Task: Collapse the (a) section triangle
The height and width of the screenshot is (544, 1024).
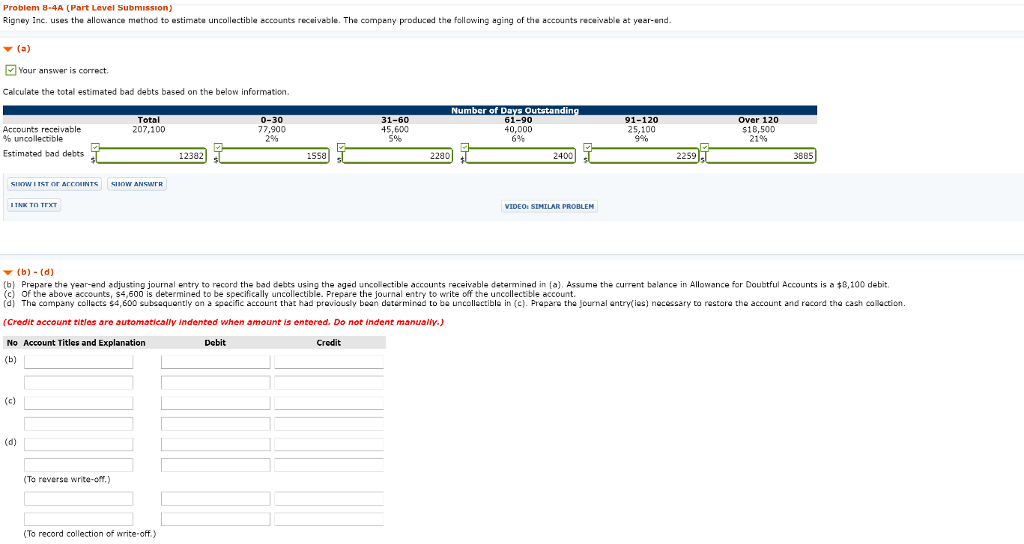Action: 8,49
